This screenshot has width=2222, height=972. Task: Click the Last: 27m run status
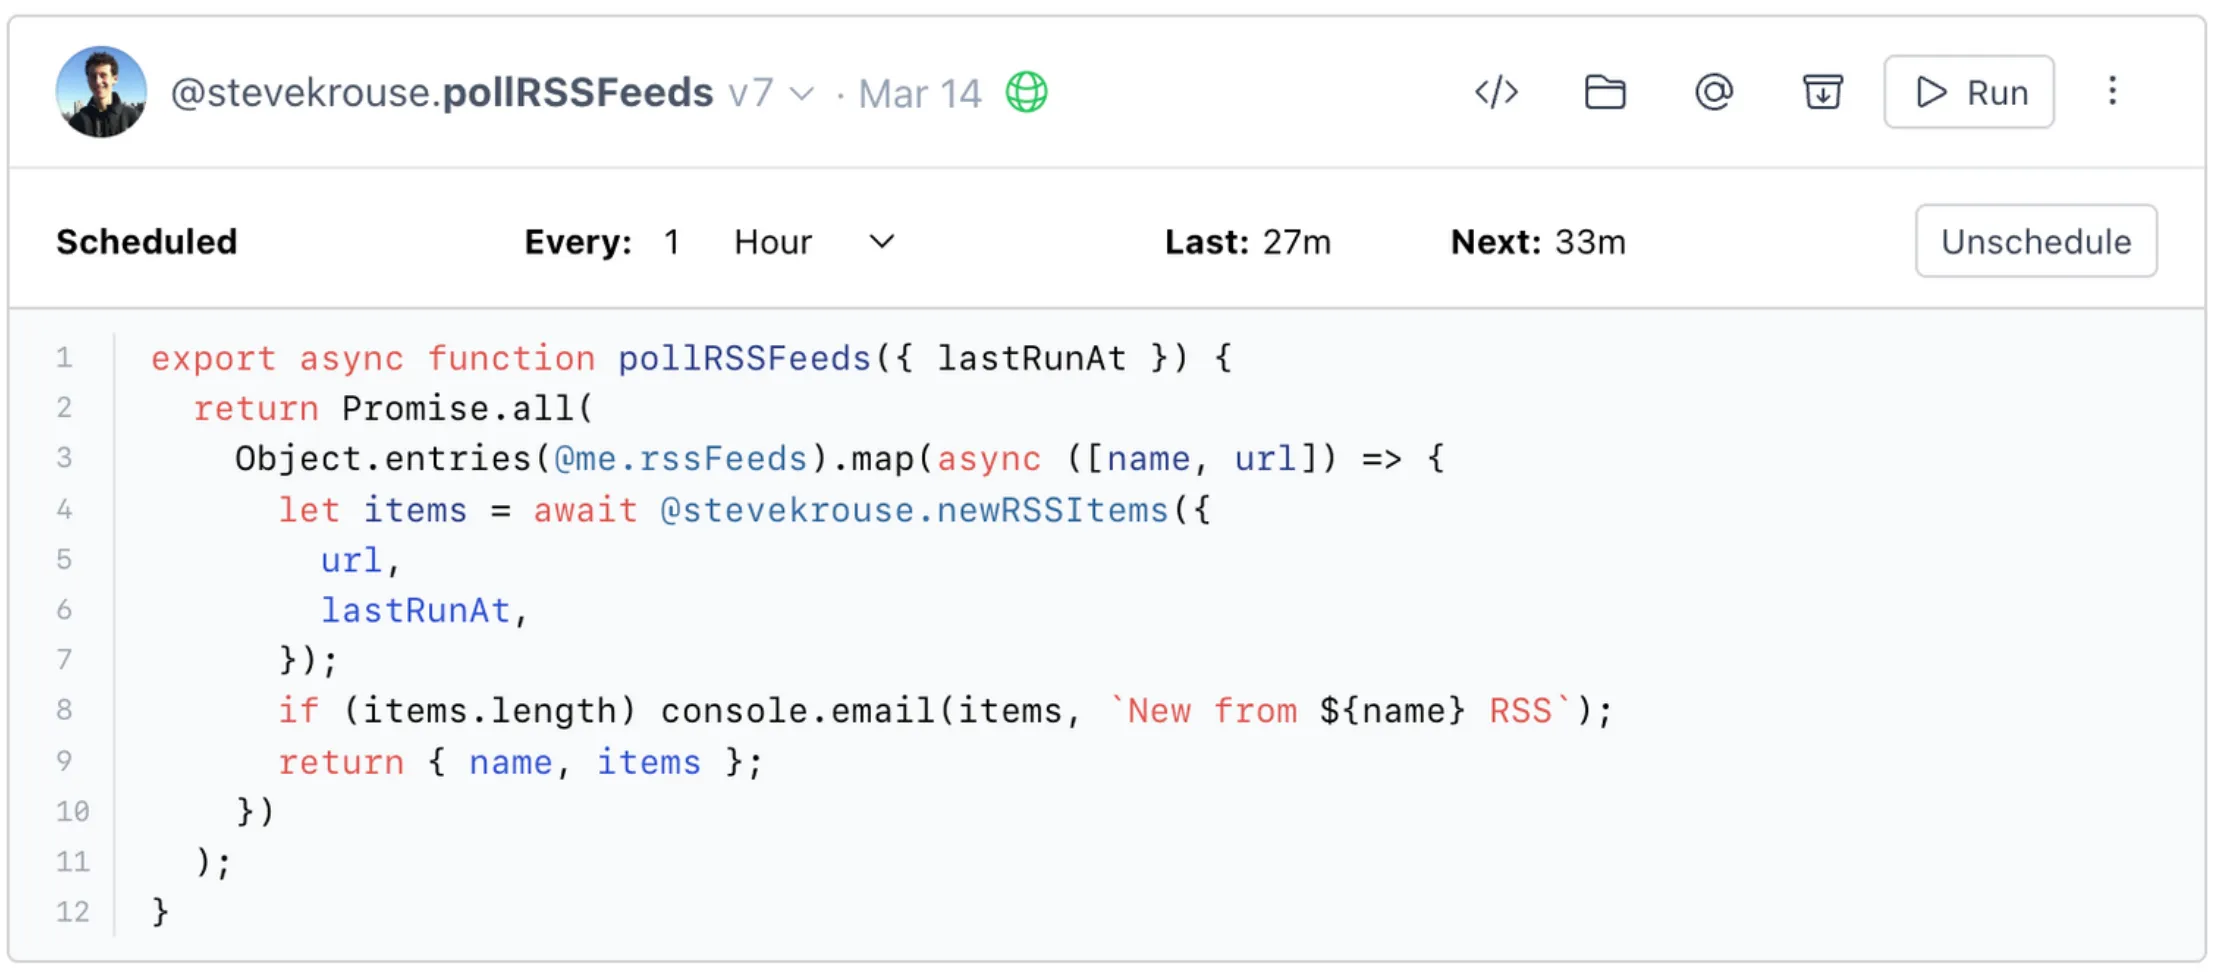pyautogui.click(x=1247, y=242)
